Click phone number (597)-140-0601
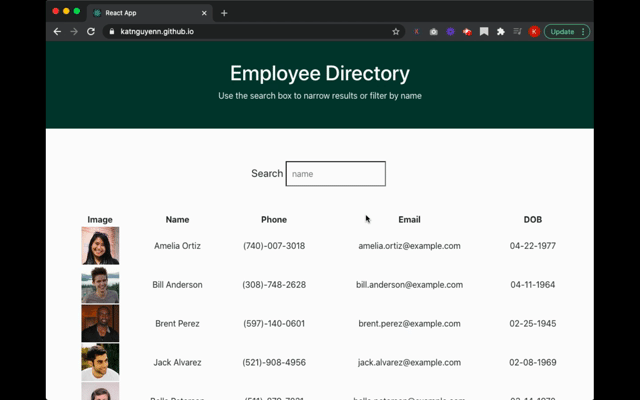Viewport: 640px width, 400px height. coord(274,323)
